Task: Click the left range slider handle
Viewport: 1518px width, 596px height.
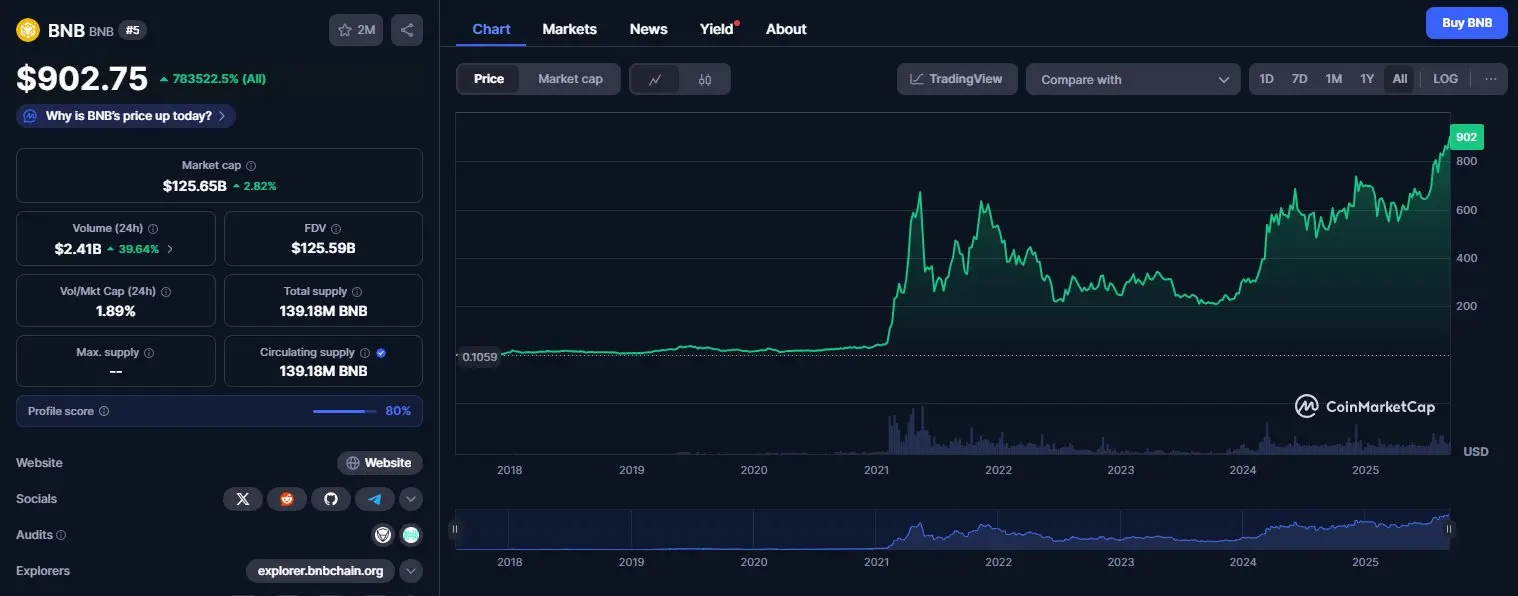Action: click(455, 529)
